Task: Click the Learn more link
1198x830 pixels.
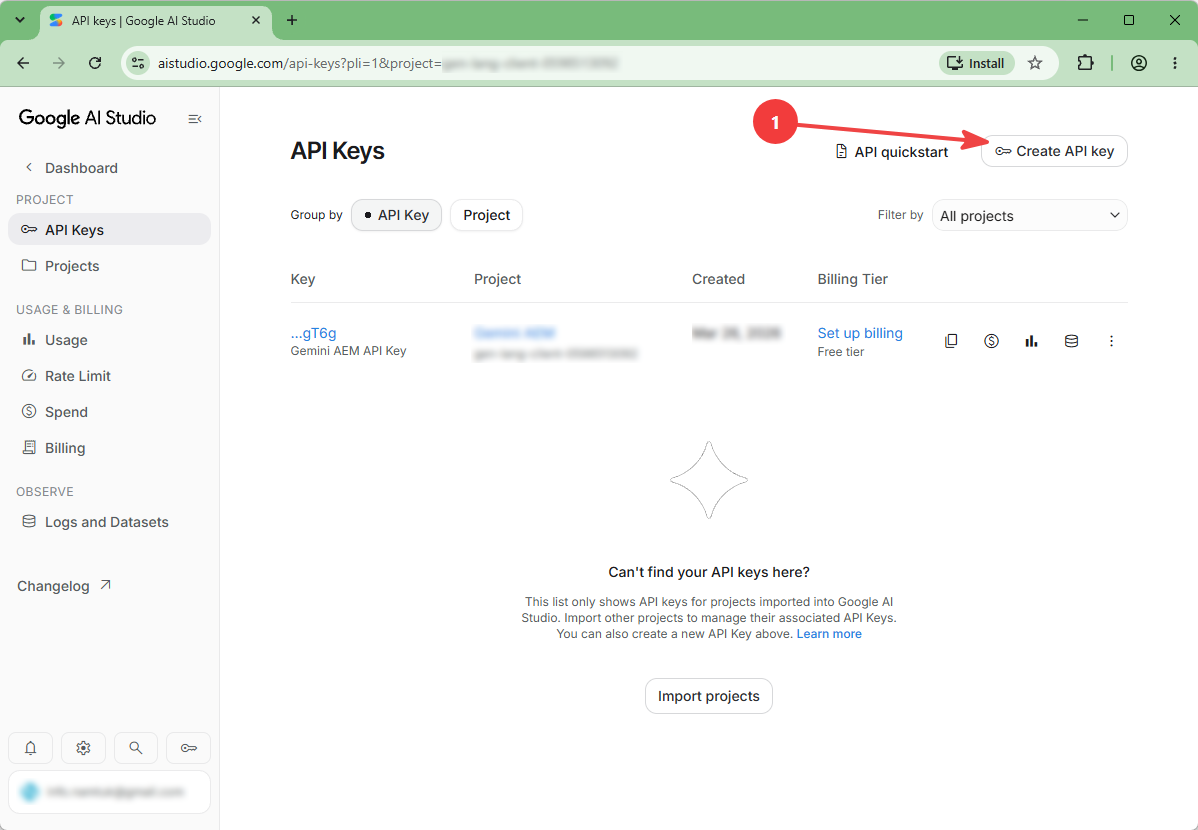Action: click(829, 634)
